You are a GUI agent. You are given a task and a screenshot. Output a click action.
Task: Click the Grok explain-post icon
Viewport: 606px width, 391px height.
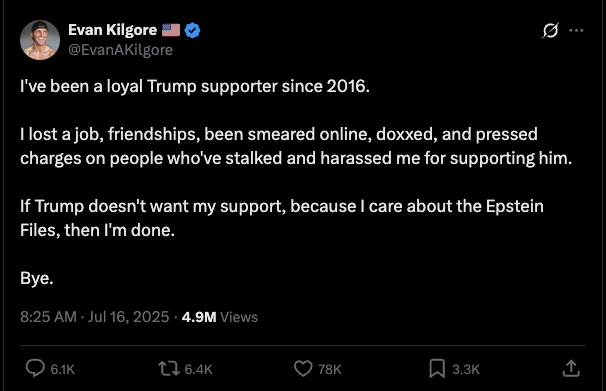[x=550, y=31]
